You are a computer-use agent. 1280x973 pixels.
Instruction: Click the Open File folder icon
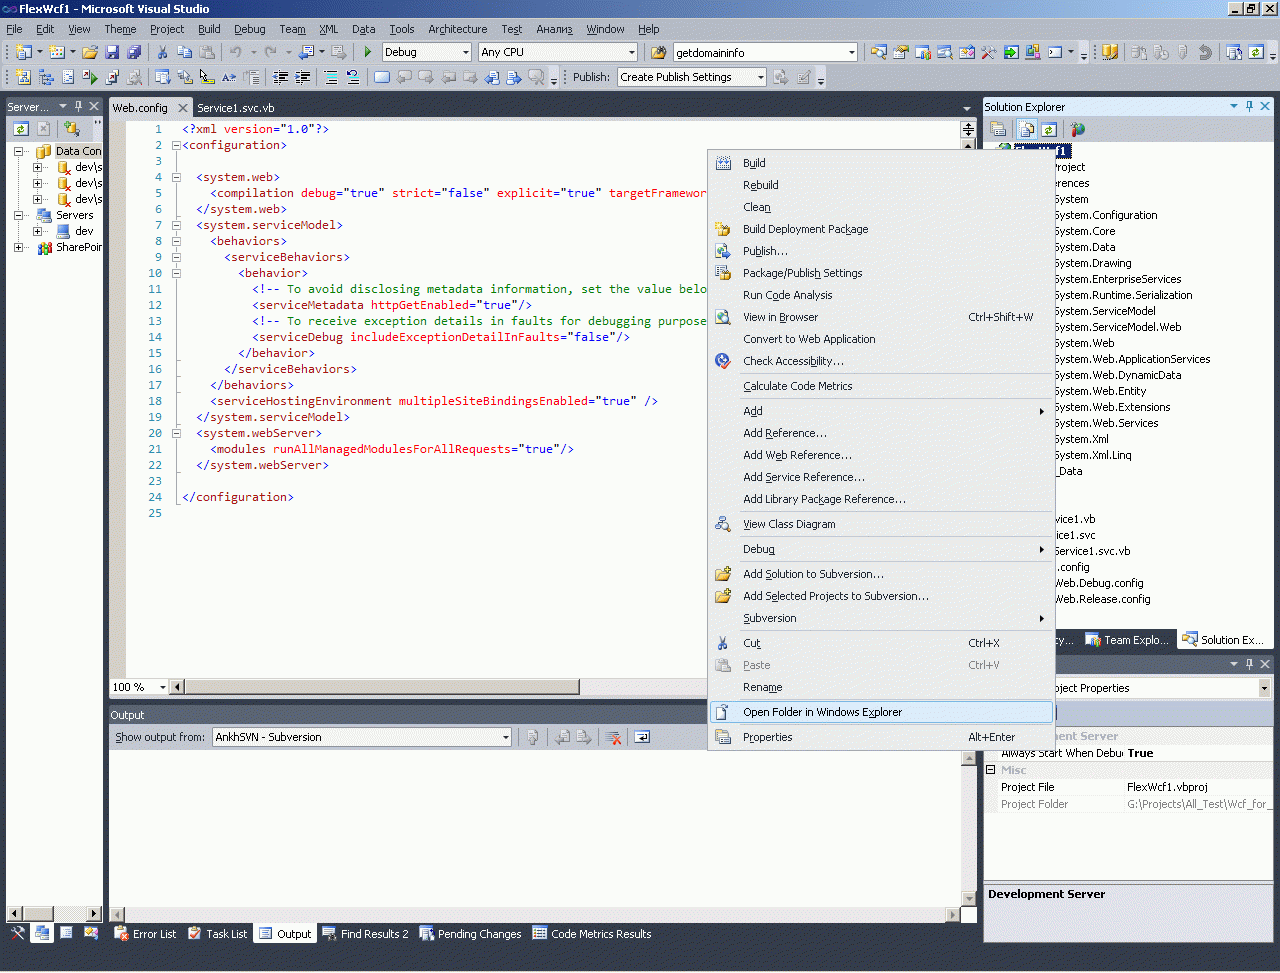(90, 52)
